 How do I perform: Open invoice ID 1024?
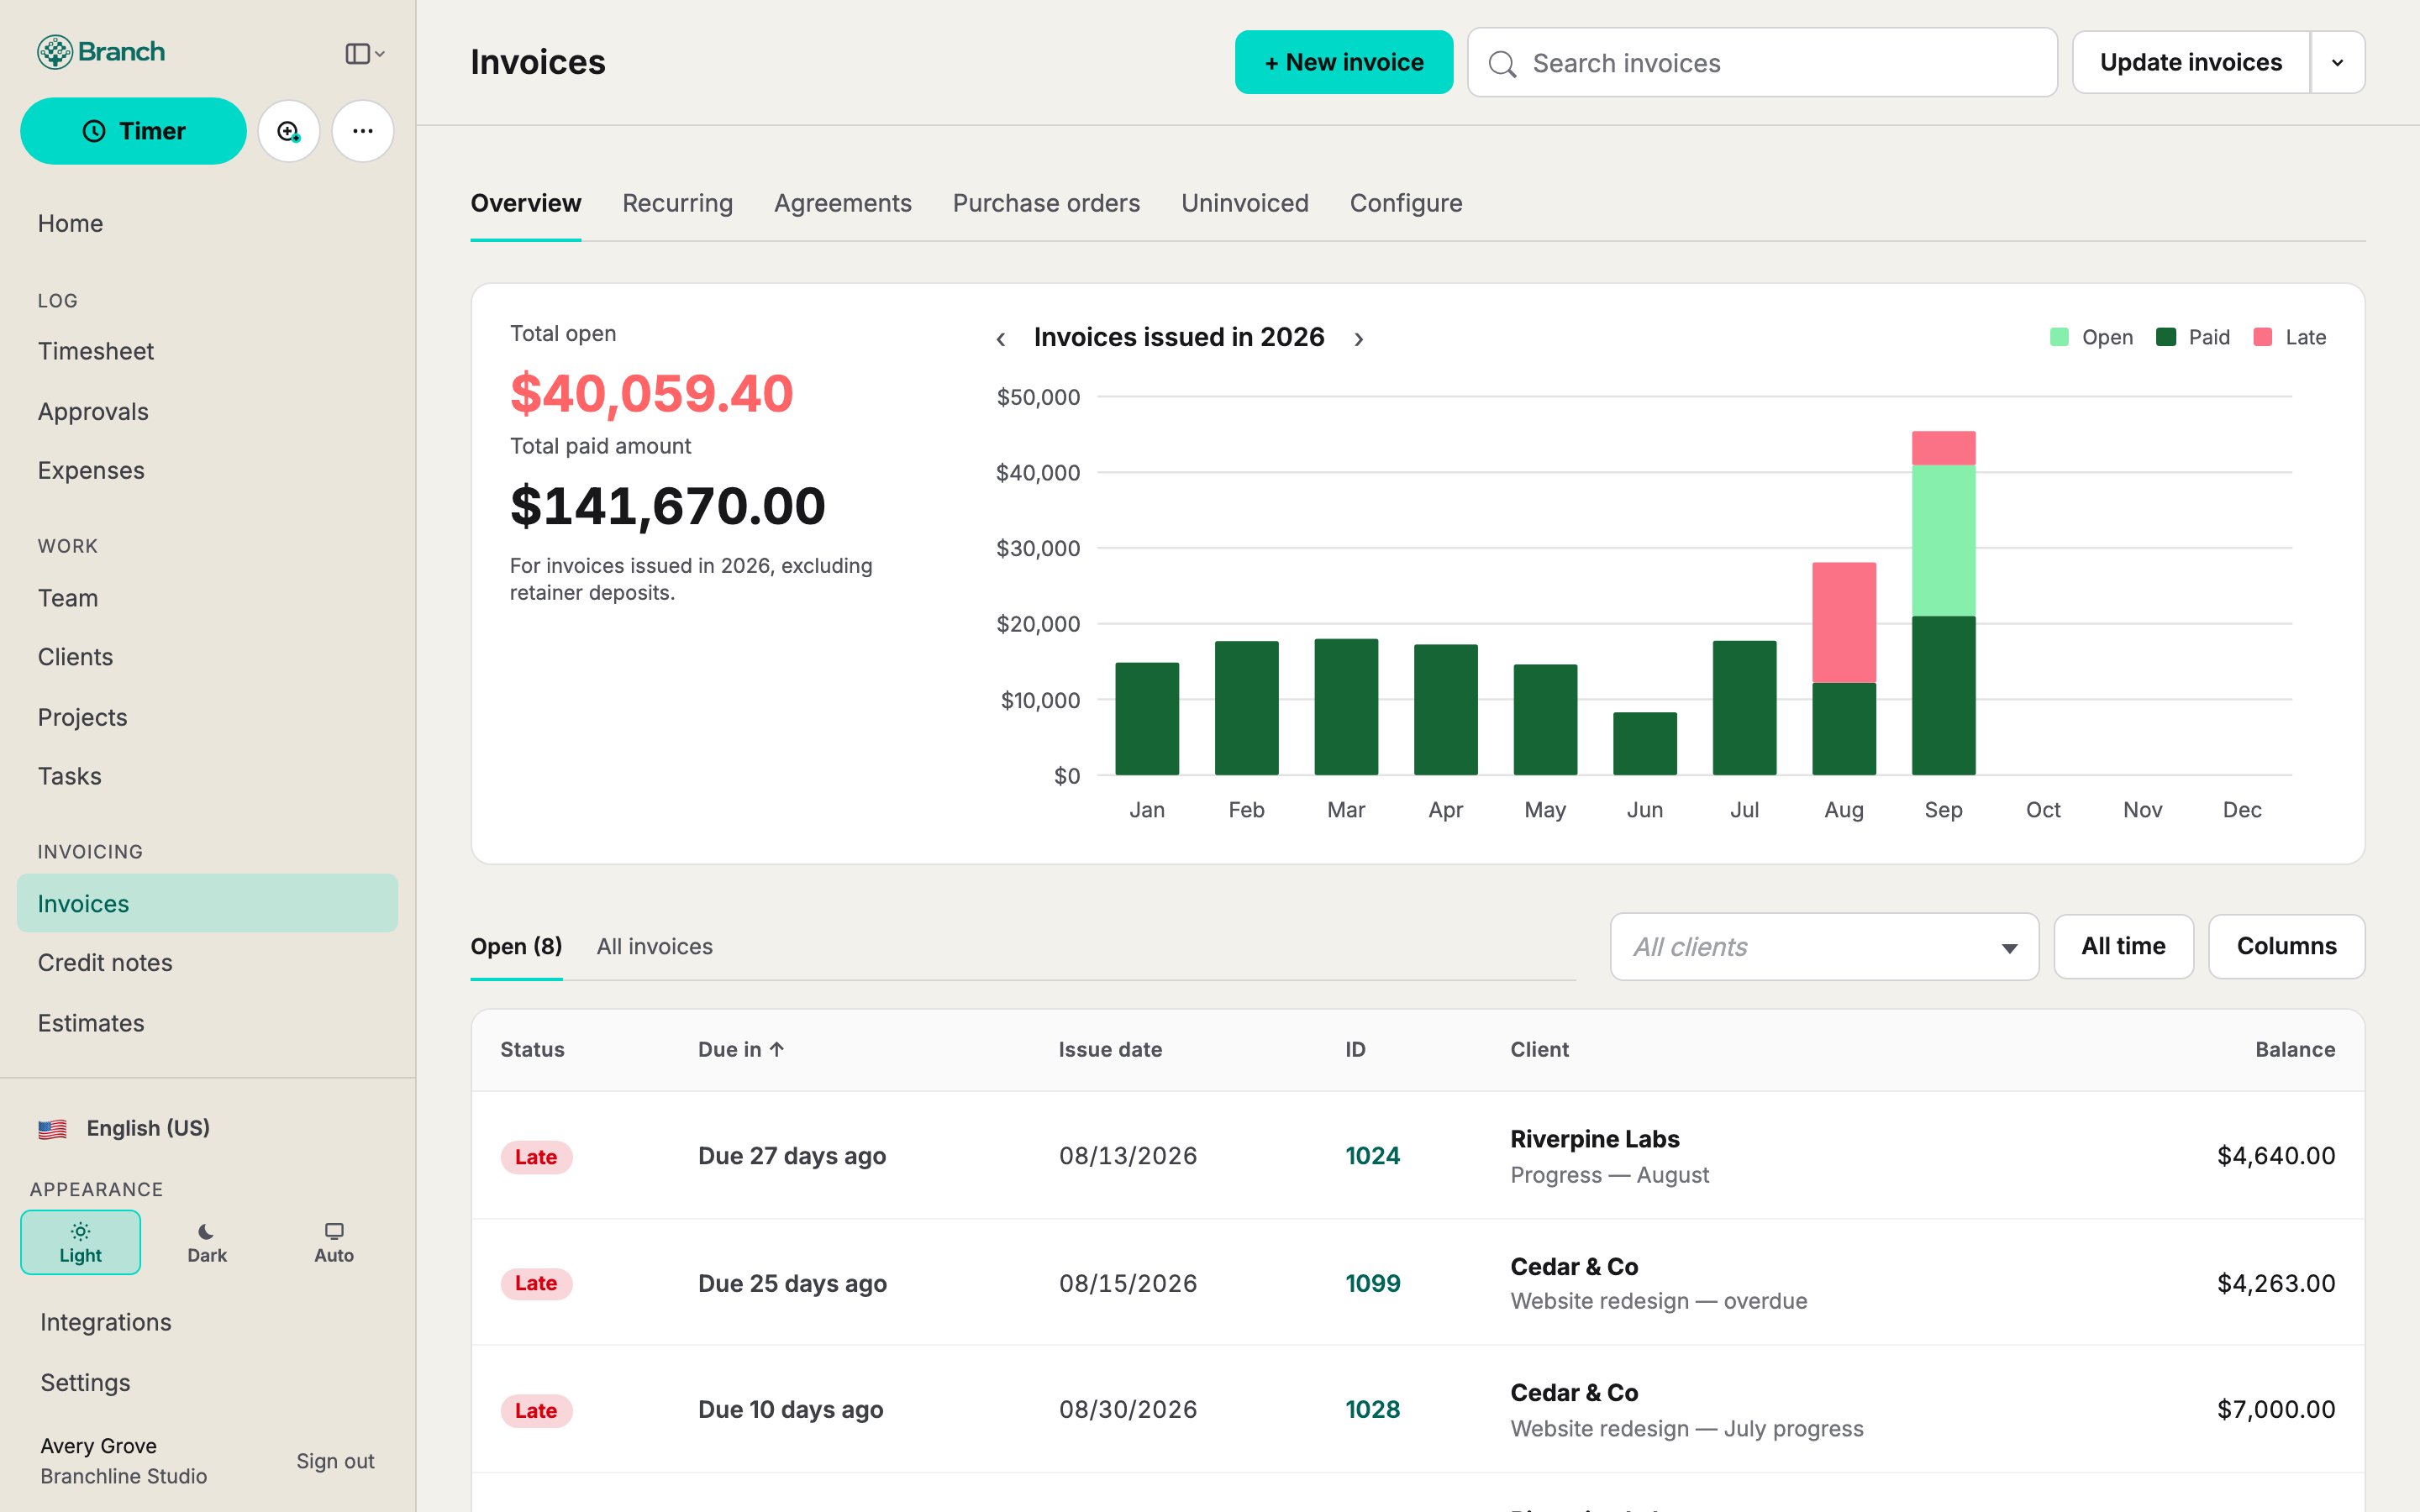pos(1372,1156)
